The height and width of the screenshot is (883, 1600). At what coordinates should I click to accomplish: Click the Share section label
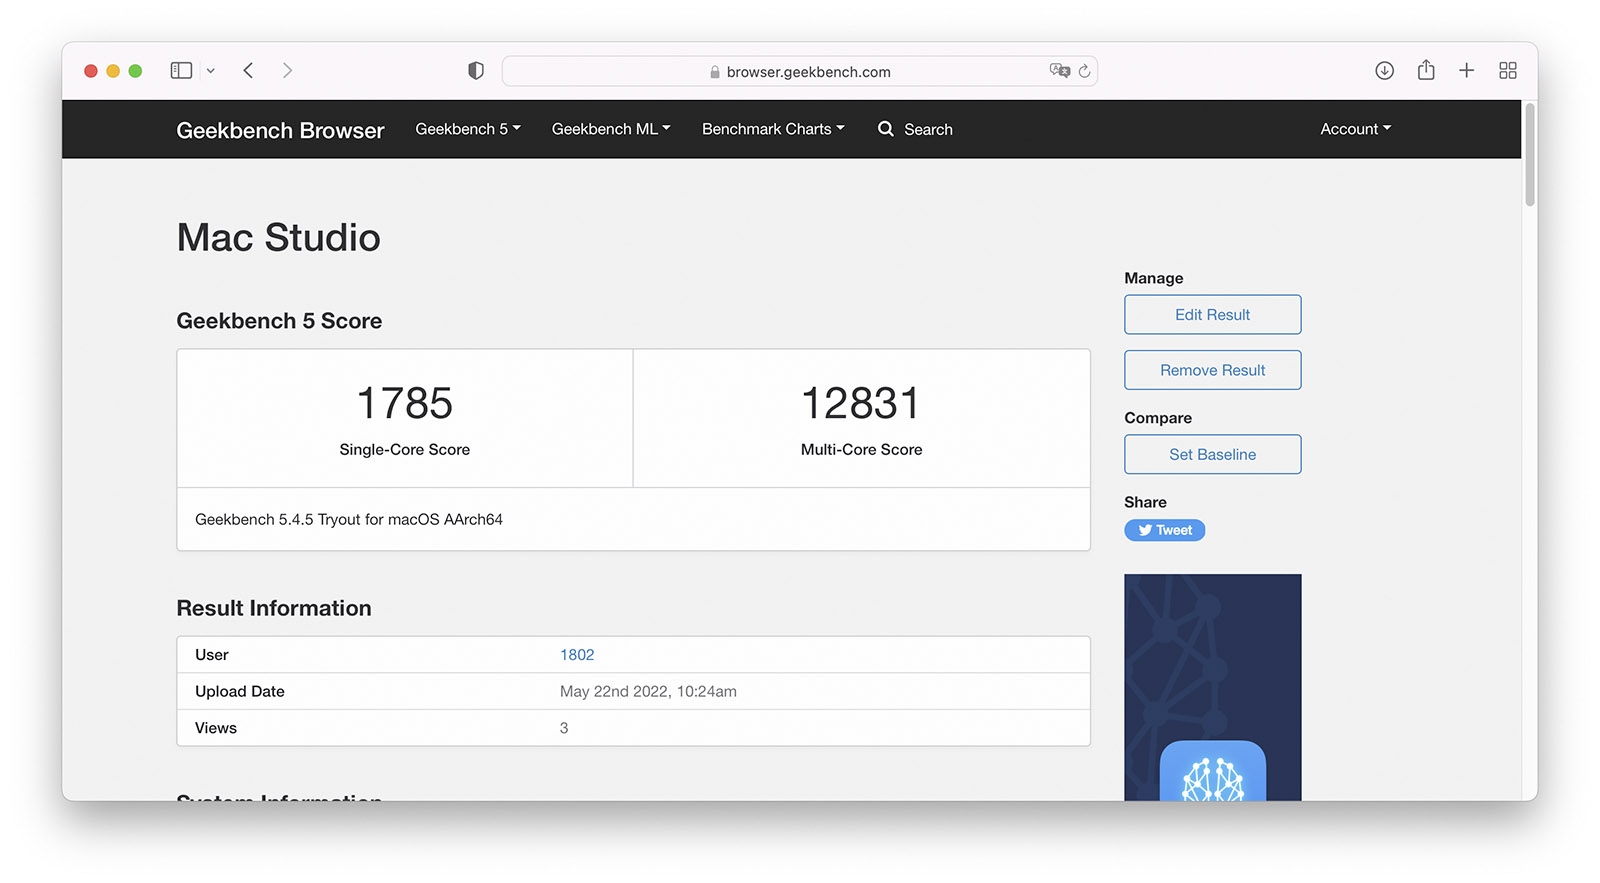pos(1145,502)
